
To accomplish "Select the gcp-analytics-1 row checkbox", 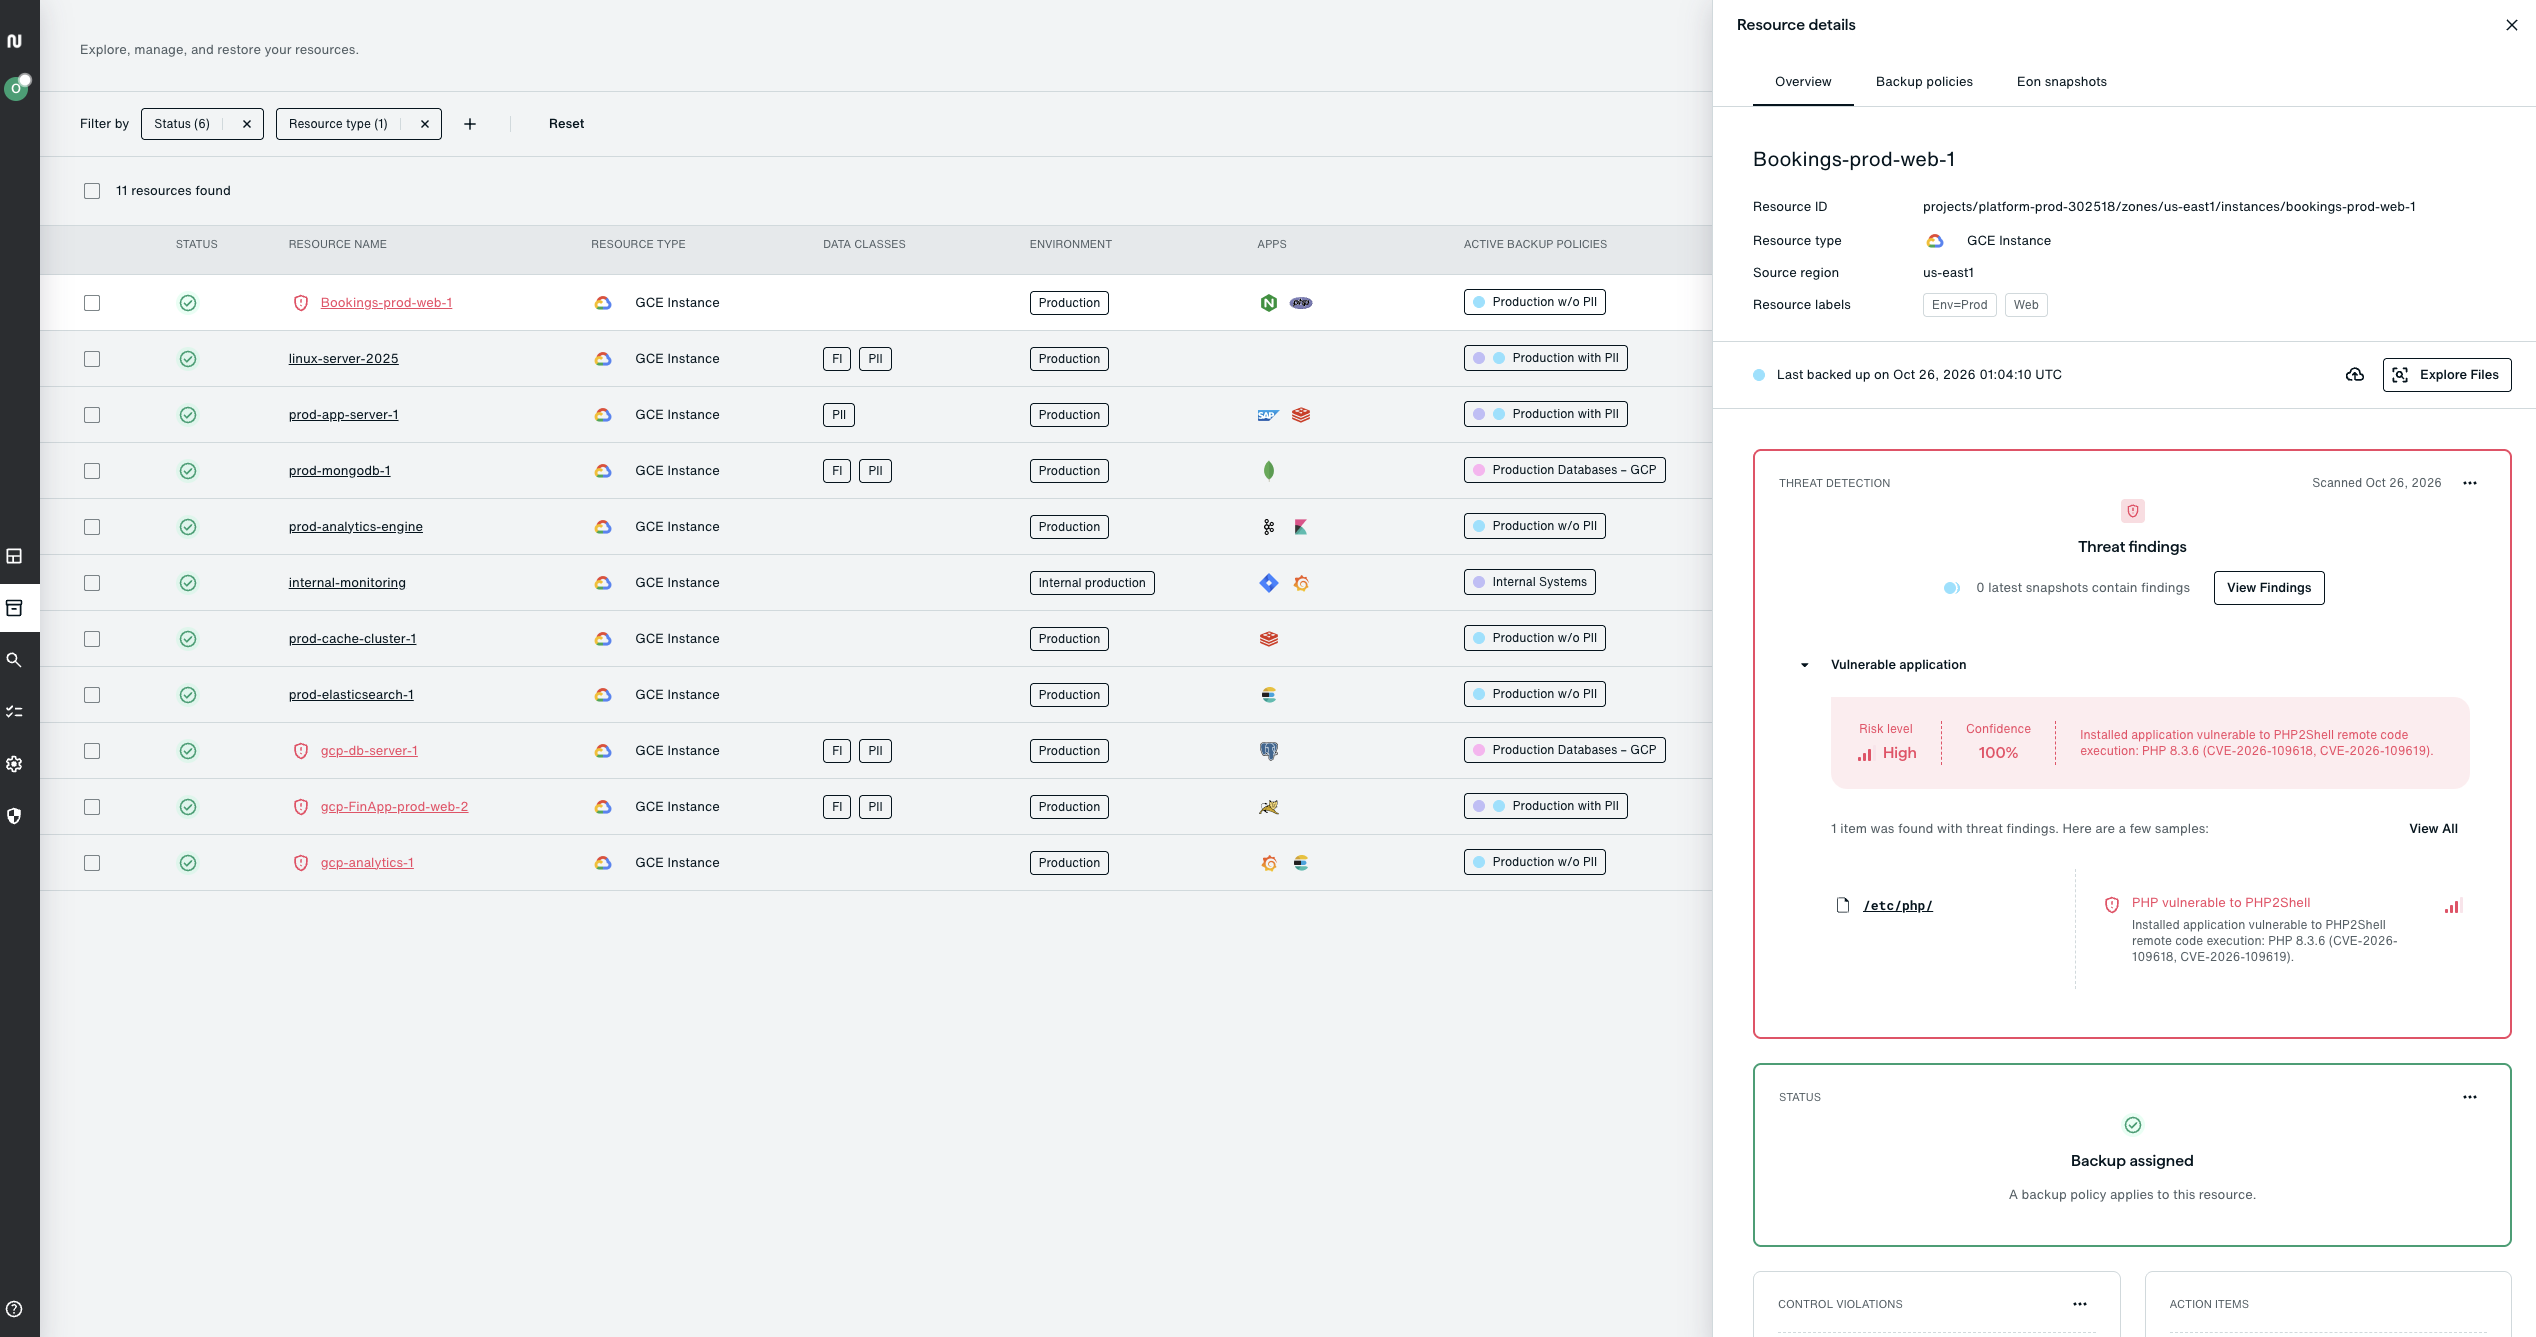I will pyautogui.click(x=92, y=863).
